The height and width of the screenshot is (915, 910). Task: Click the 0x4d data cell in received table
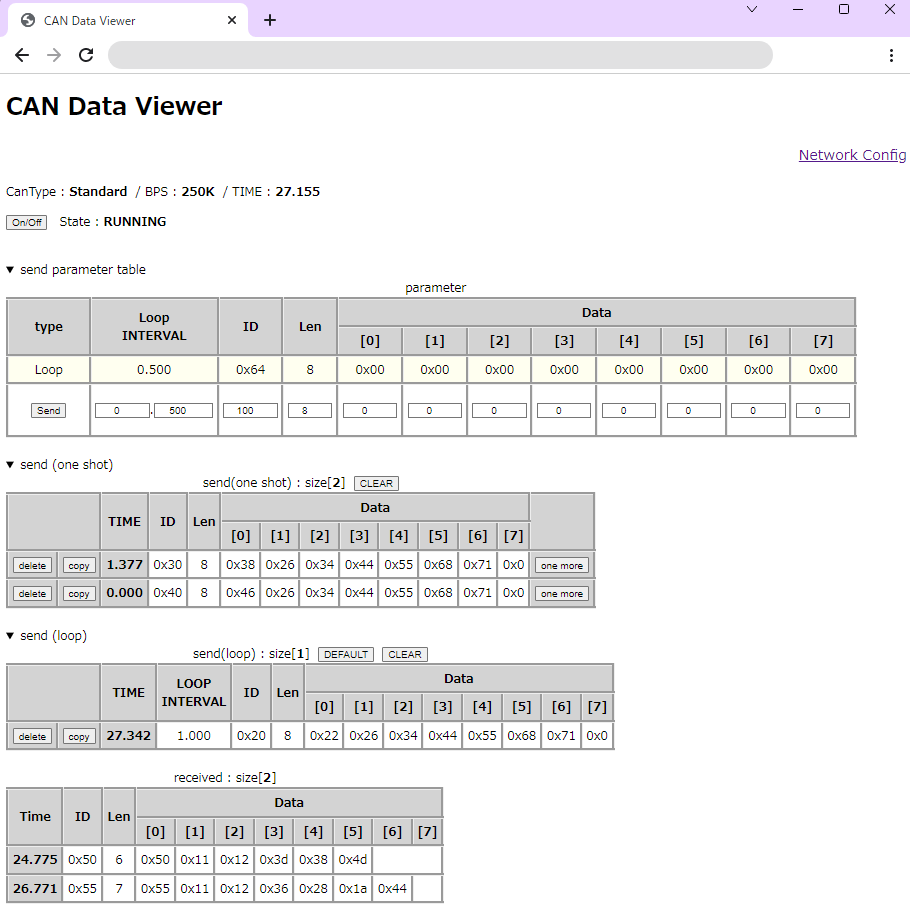pyautogui.click(x=353, y=860)
